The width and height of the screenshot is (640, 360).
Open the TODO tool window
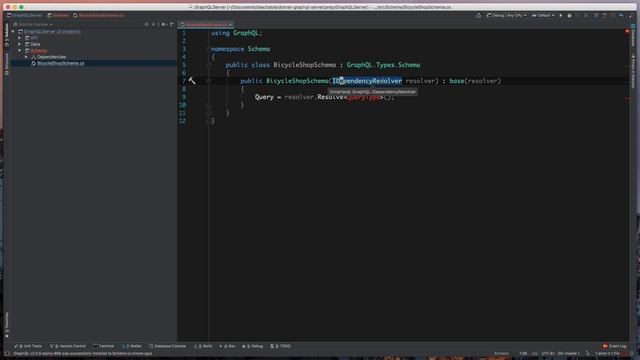(x=280, y=346)
